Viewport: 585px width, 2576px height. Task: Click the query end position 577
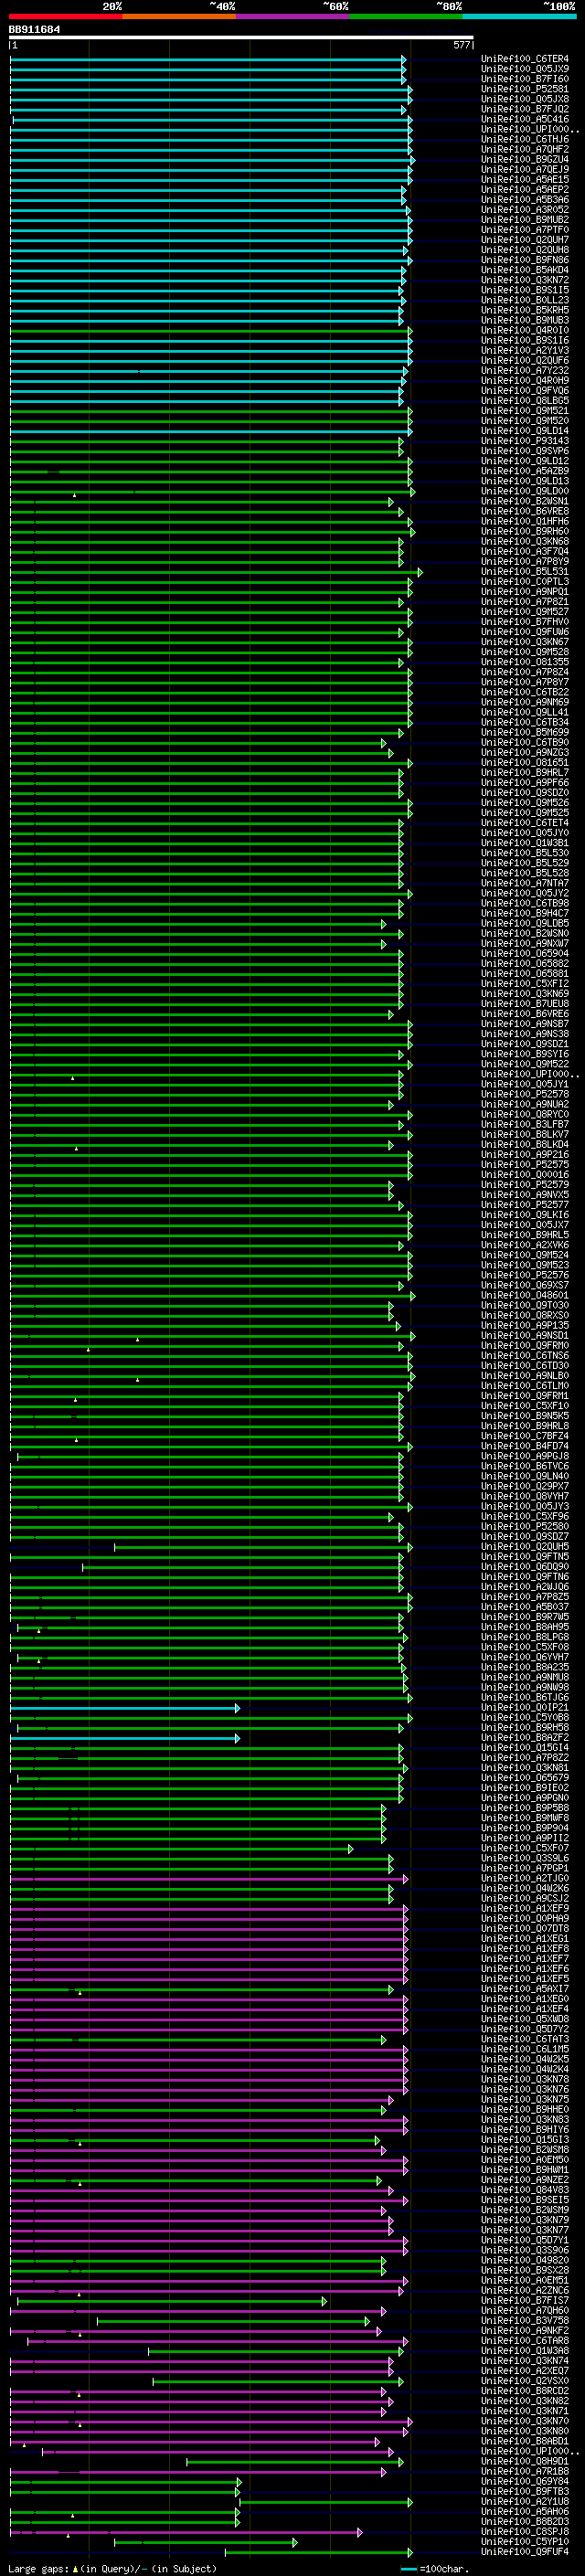tap(461, 45)
